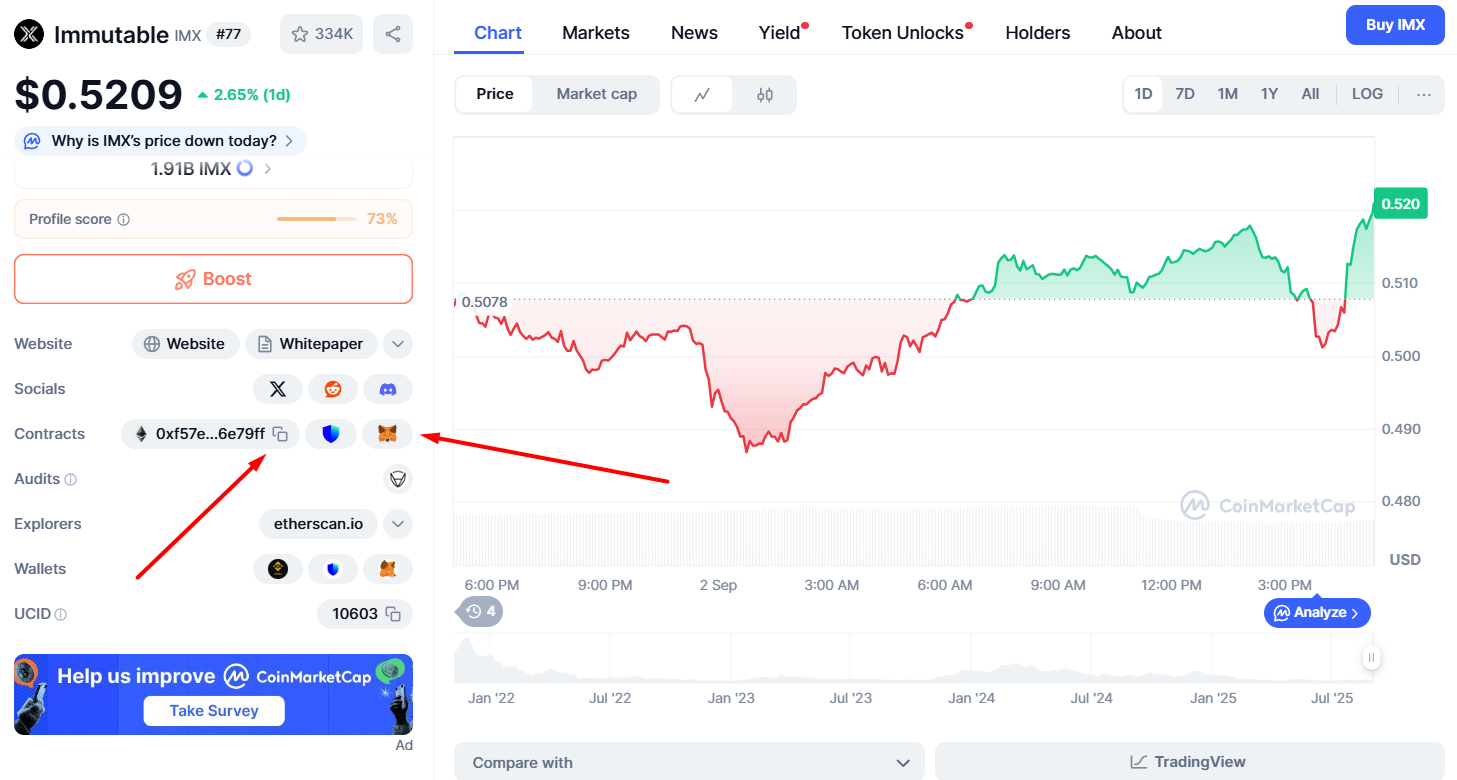Image resolution: width=1457 pixels, height=780 pixels.
Task: Copy the UCID 10603 value
Action: point(393,614)
